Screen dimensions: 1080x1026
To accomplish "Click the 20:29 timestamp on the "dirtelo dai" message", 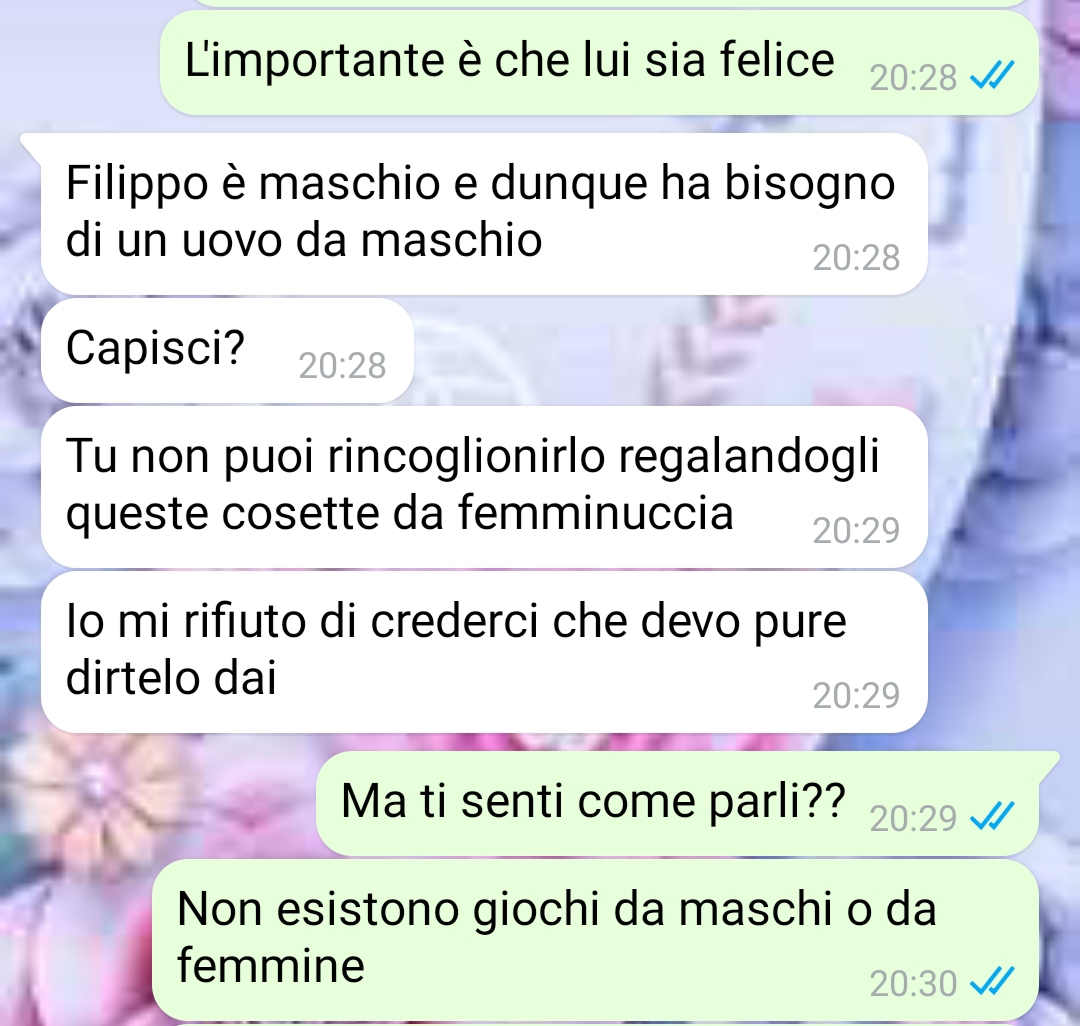I will tap(856, 695).
